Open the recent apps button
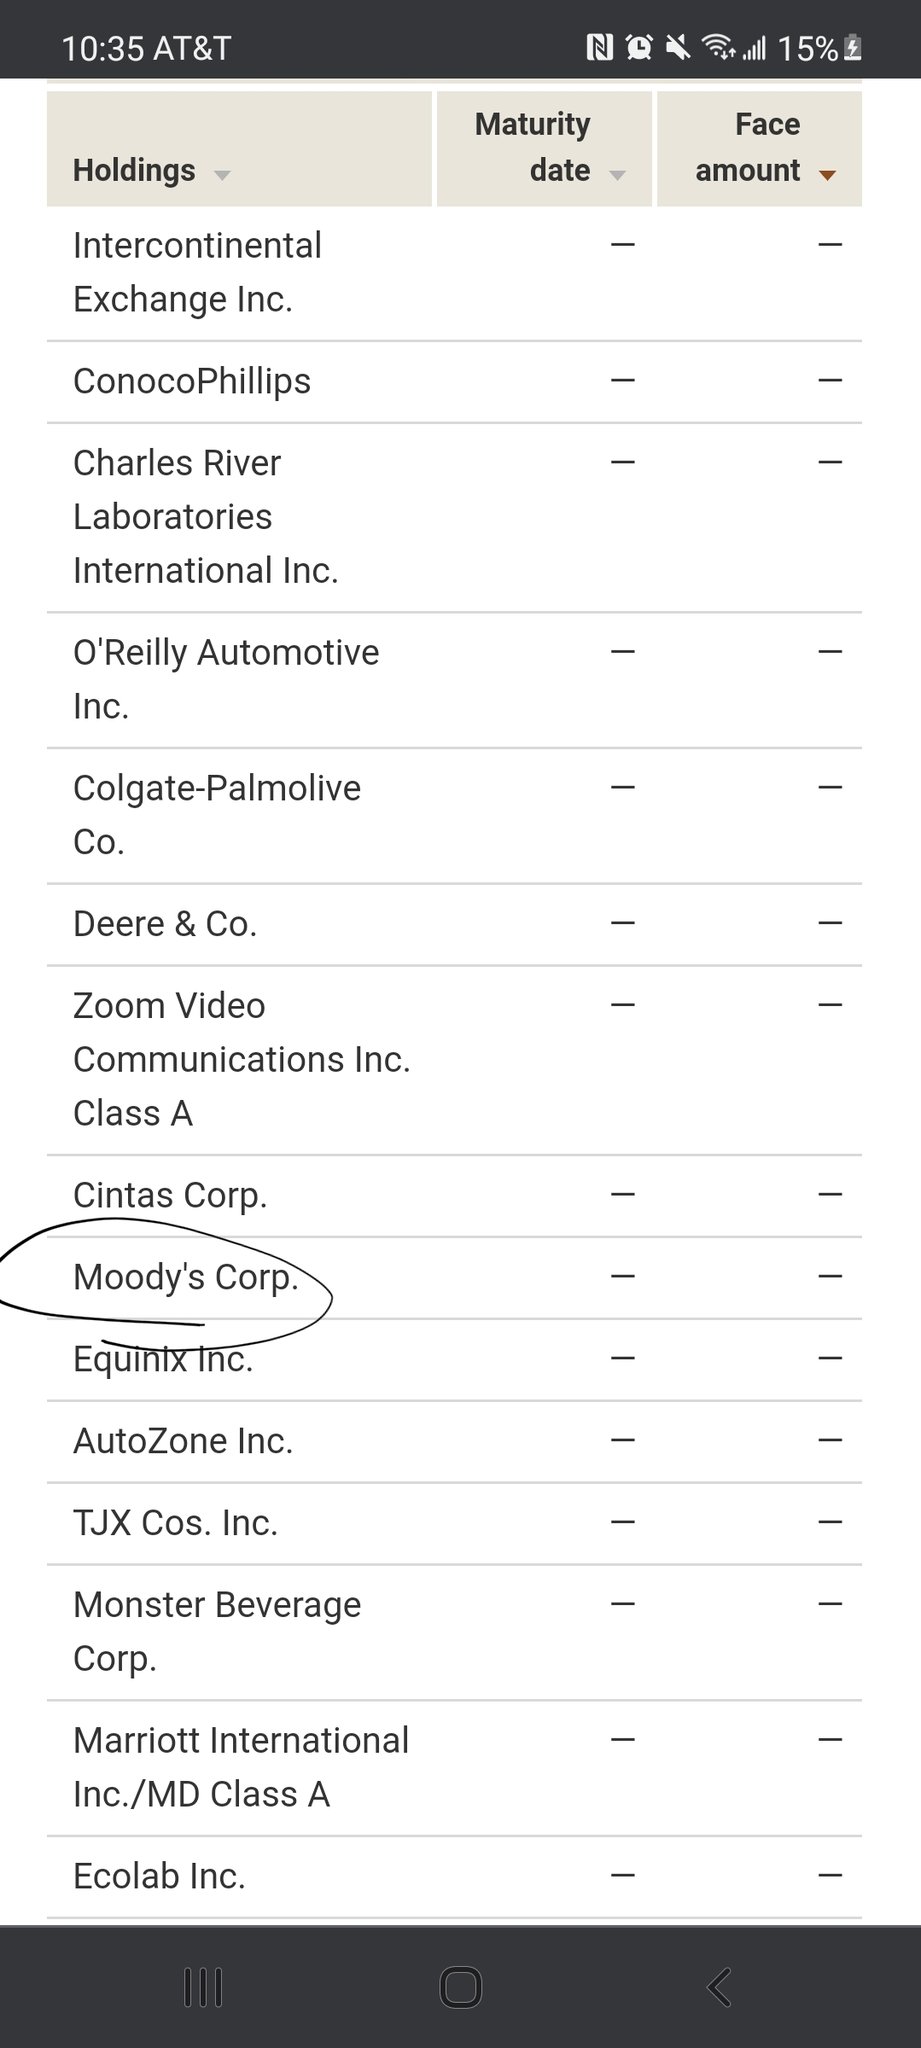 (203, 1986)
